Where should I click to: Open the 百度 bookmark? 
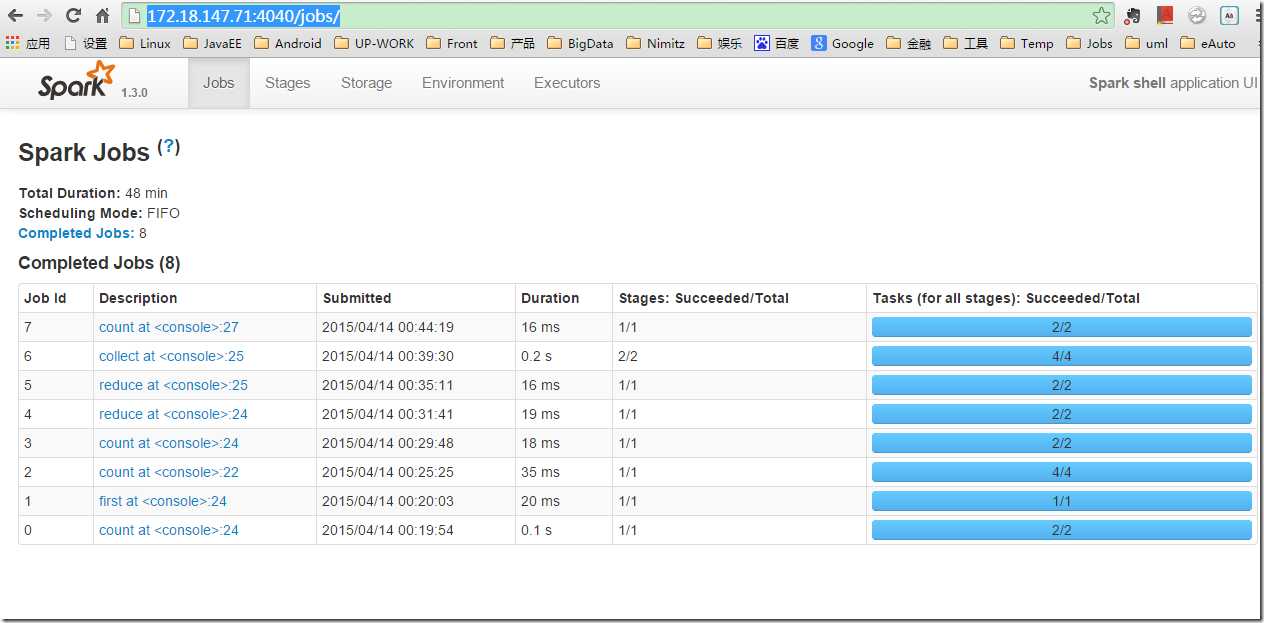coord(777,43)
